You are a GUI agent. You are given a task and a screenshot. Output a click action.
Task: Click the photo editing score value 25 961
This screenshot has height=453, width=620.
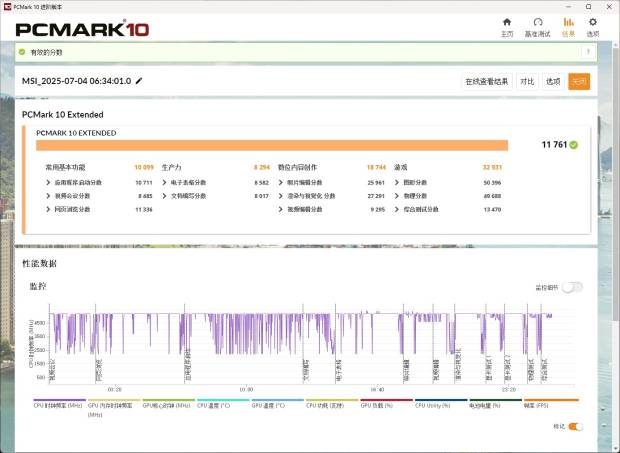[376, 183]
